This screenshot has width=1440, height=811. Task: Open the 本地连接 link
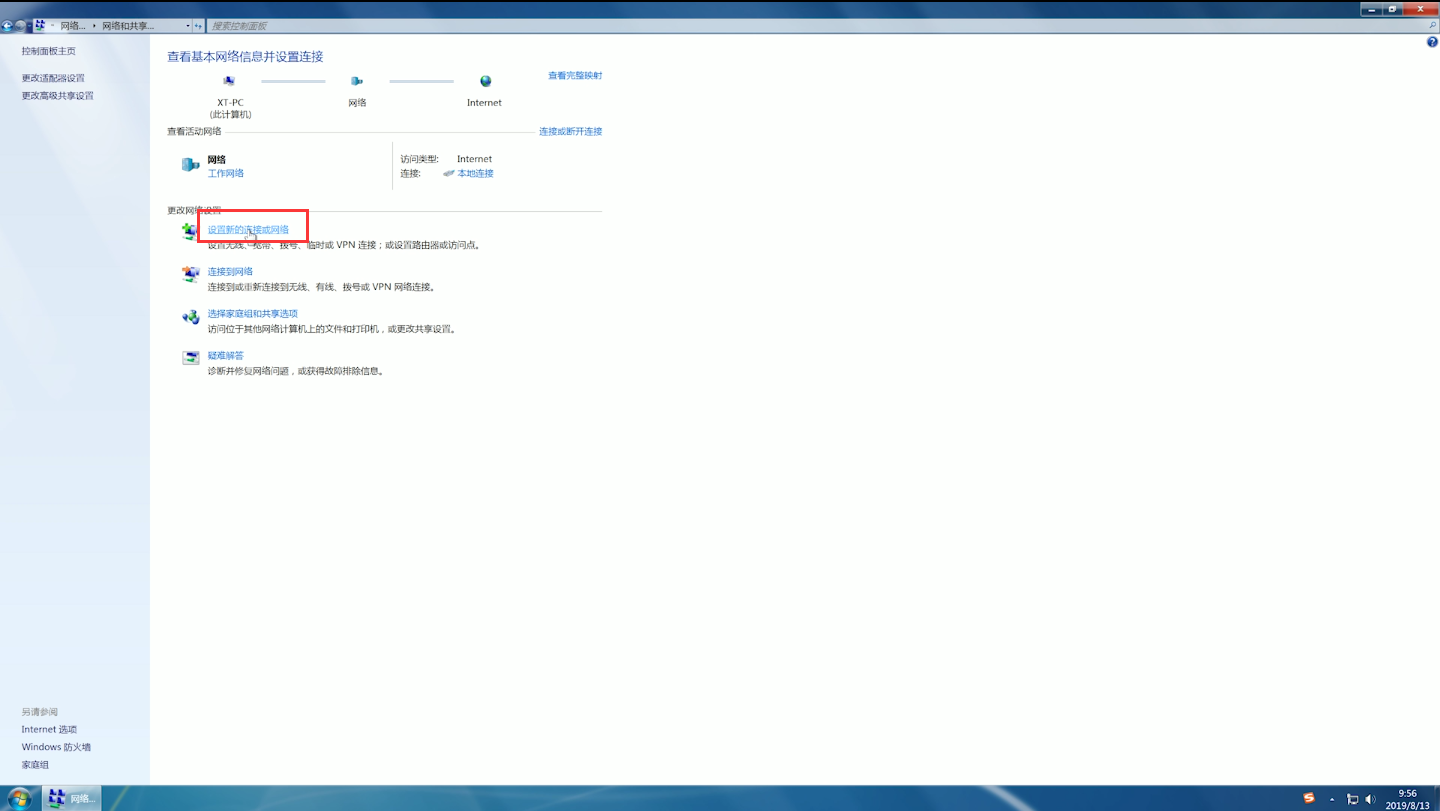[x=475, y=174]
